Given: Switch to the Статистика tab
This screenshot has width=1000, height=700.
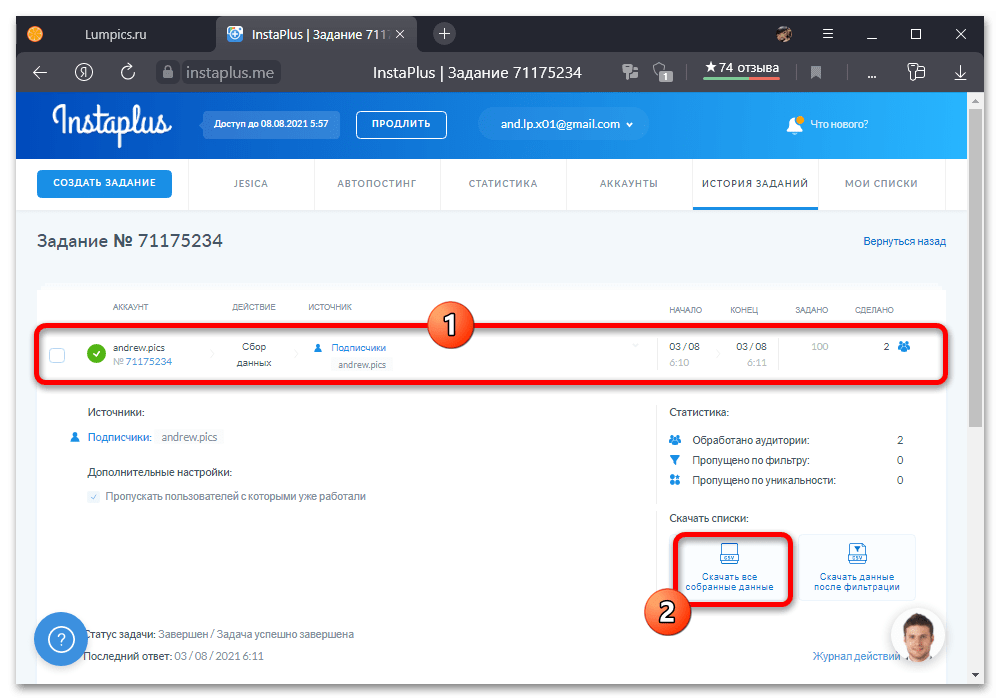Looking at the screenshot, I should click(x=502, y=184).
